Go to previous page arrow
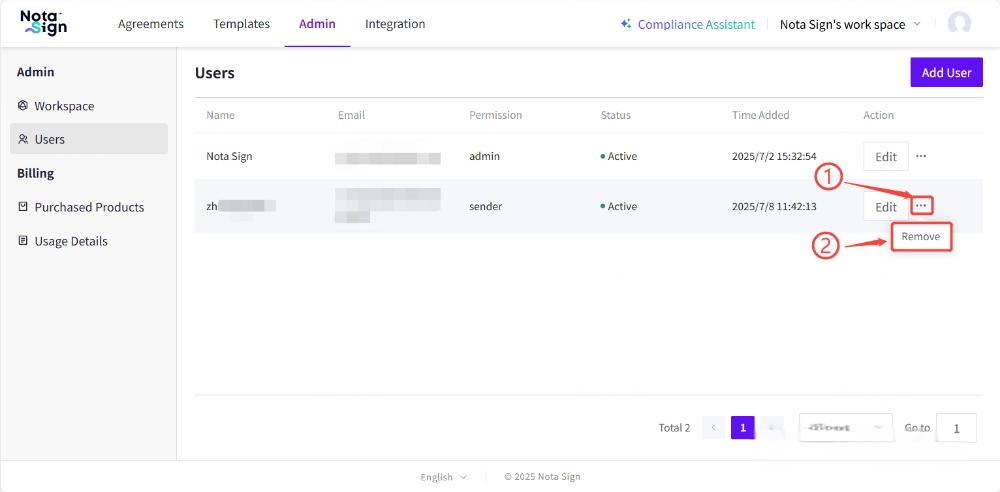This screenshot has height=492, width=1000. click(713, 428)
